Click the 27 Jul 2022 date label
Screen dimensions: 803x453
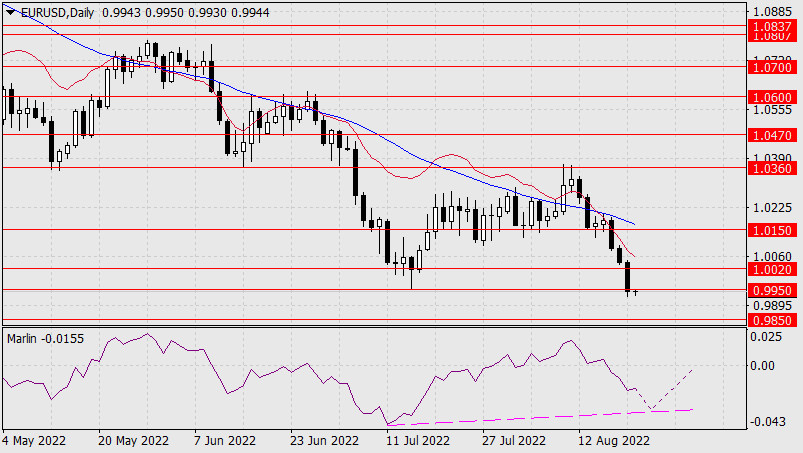coord(514,441)
